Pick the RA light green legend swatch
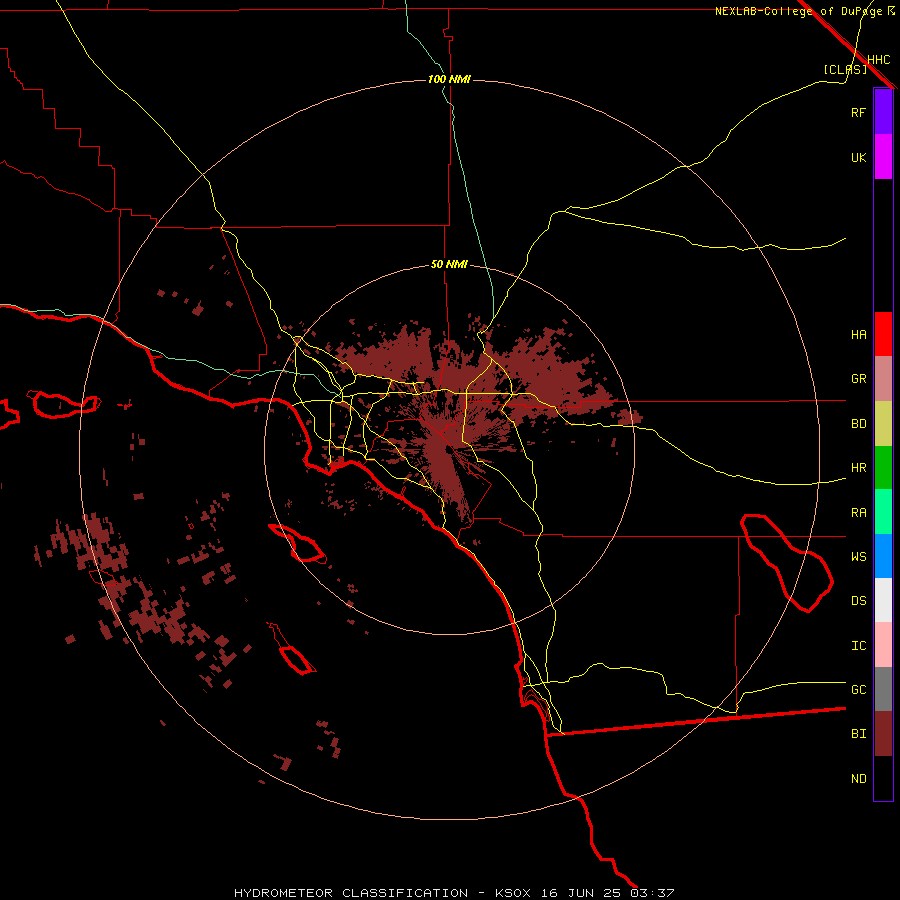 coord(883,512)
